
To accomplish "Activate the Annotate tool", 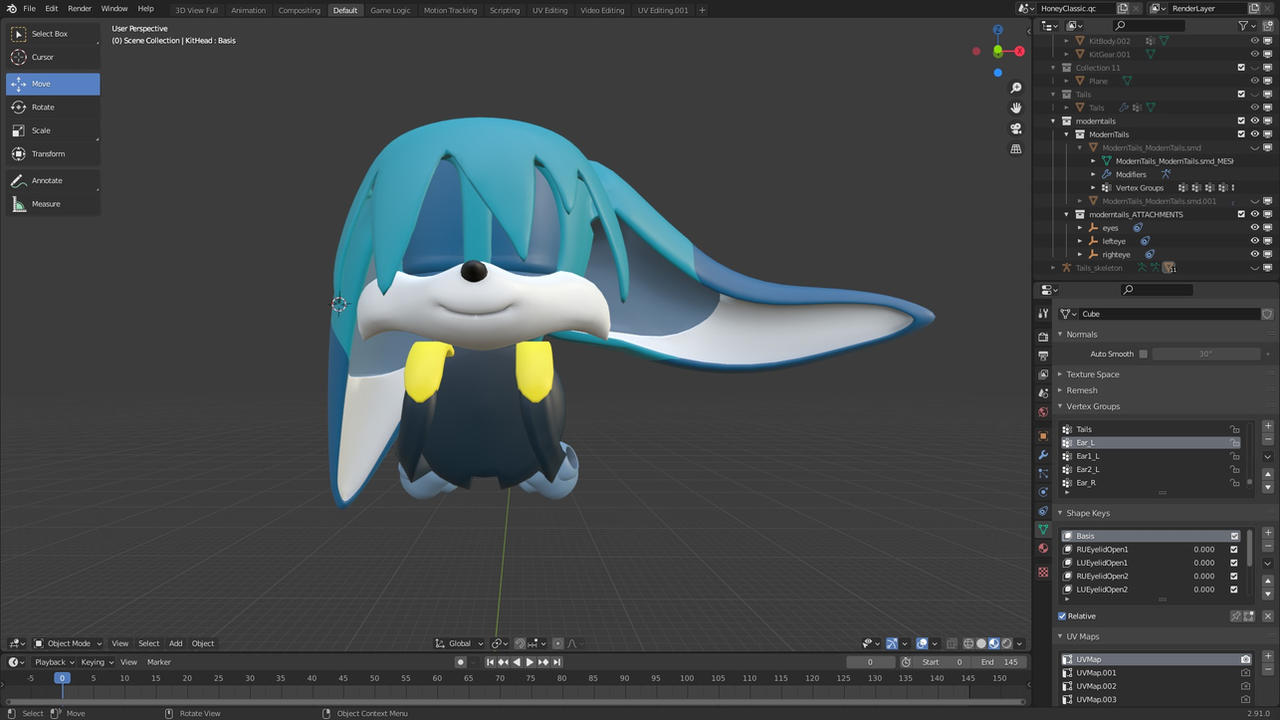I will [x=53, y=180].
